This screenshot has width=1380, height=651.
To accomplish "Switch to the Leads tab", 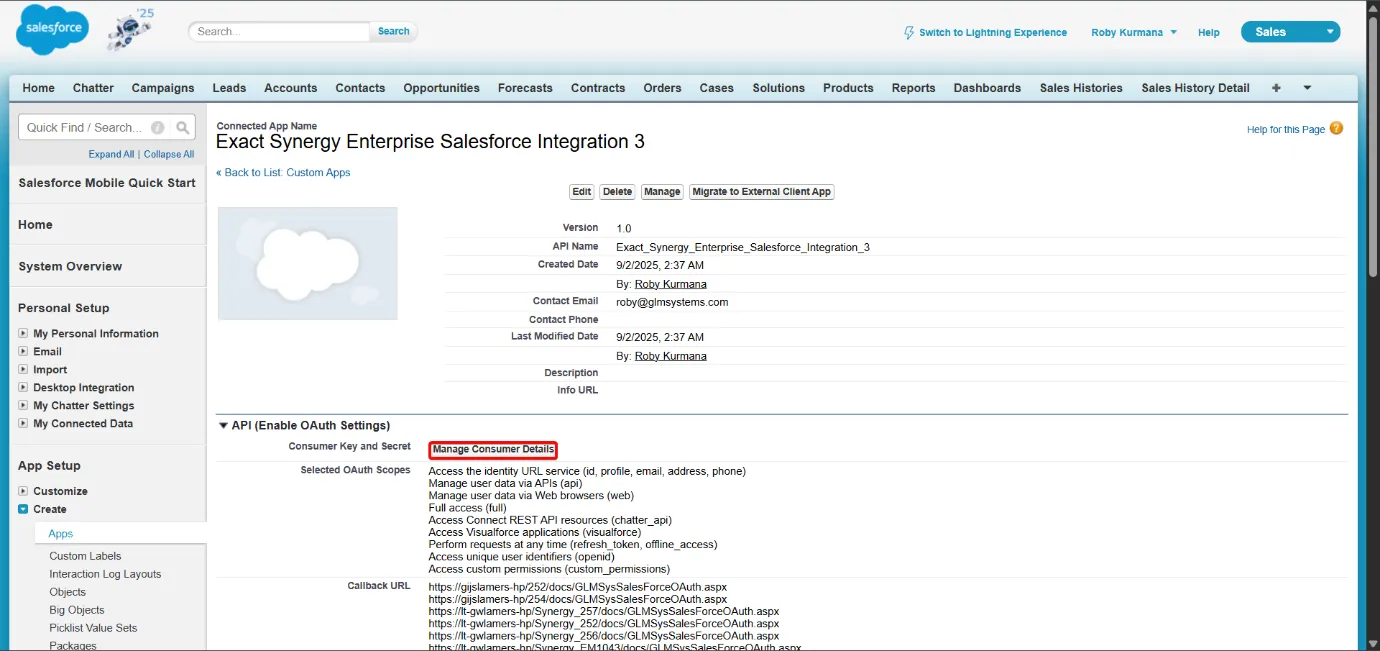I will click(x=229, y=88).
